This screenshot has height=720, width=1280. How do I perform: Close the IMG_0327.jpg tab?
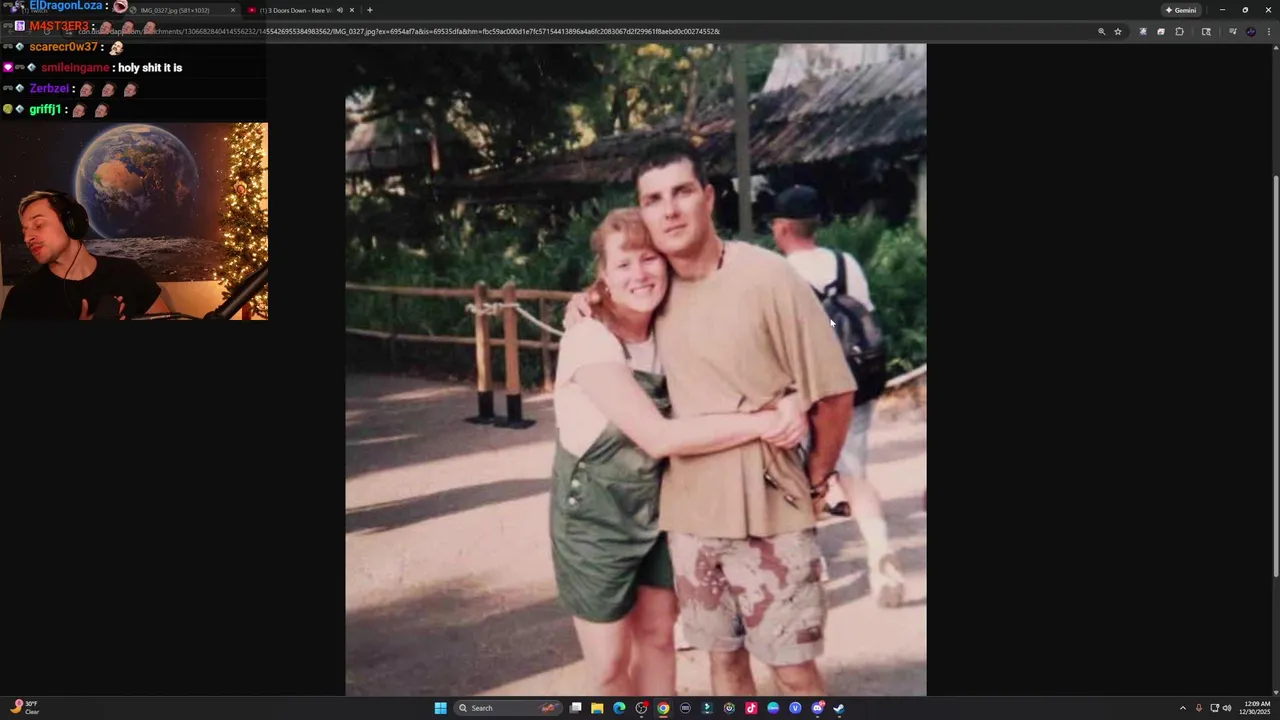point(233,10)
